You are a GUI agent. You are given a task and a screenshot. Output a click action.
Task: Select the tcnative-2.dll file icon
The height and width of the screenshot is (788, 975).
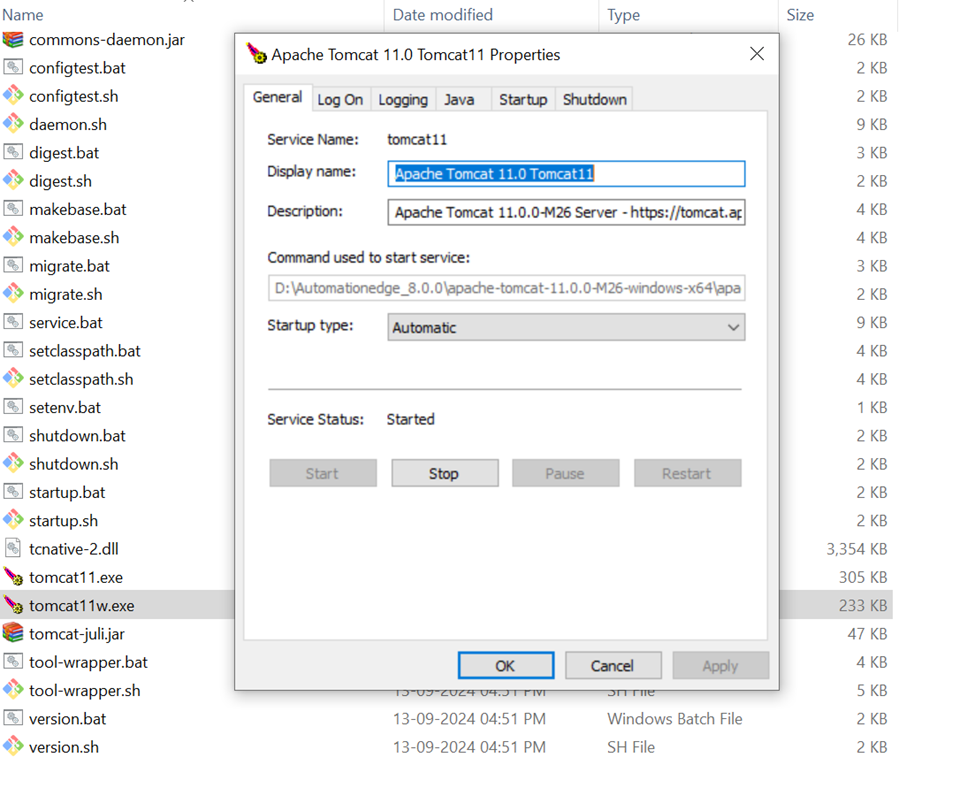(15, 548)
